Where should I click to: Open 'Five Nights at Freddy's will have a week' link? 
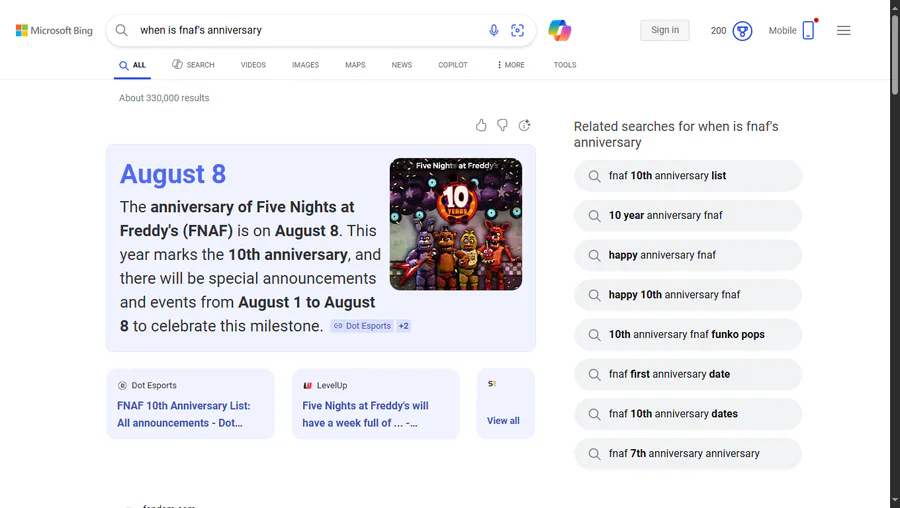click(x=366, y=414)
